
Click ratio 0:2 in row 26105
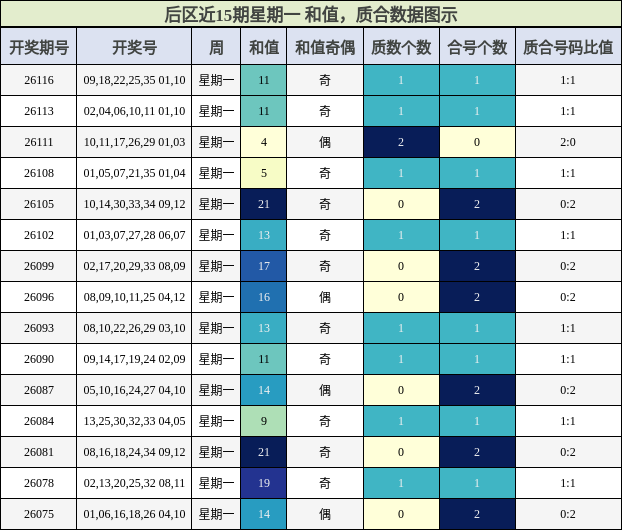click(568, 204)
